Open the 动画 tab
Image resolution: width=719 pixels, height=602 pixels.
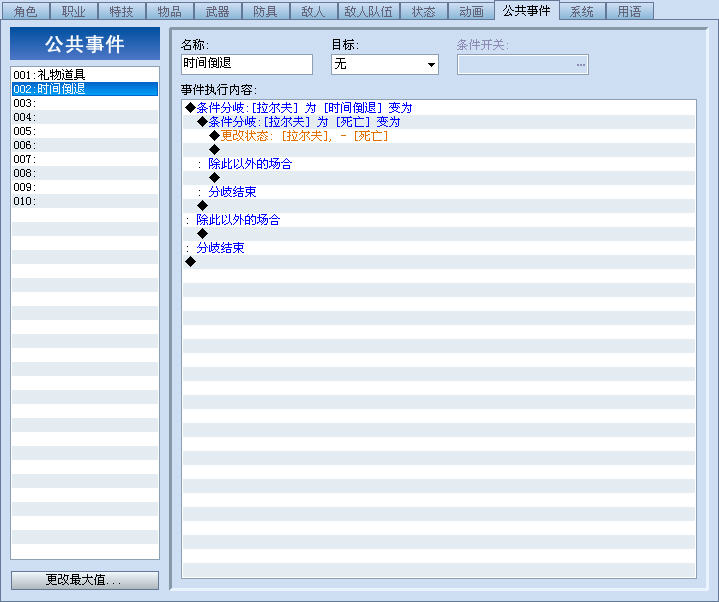[x=471, y=11]
